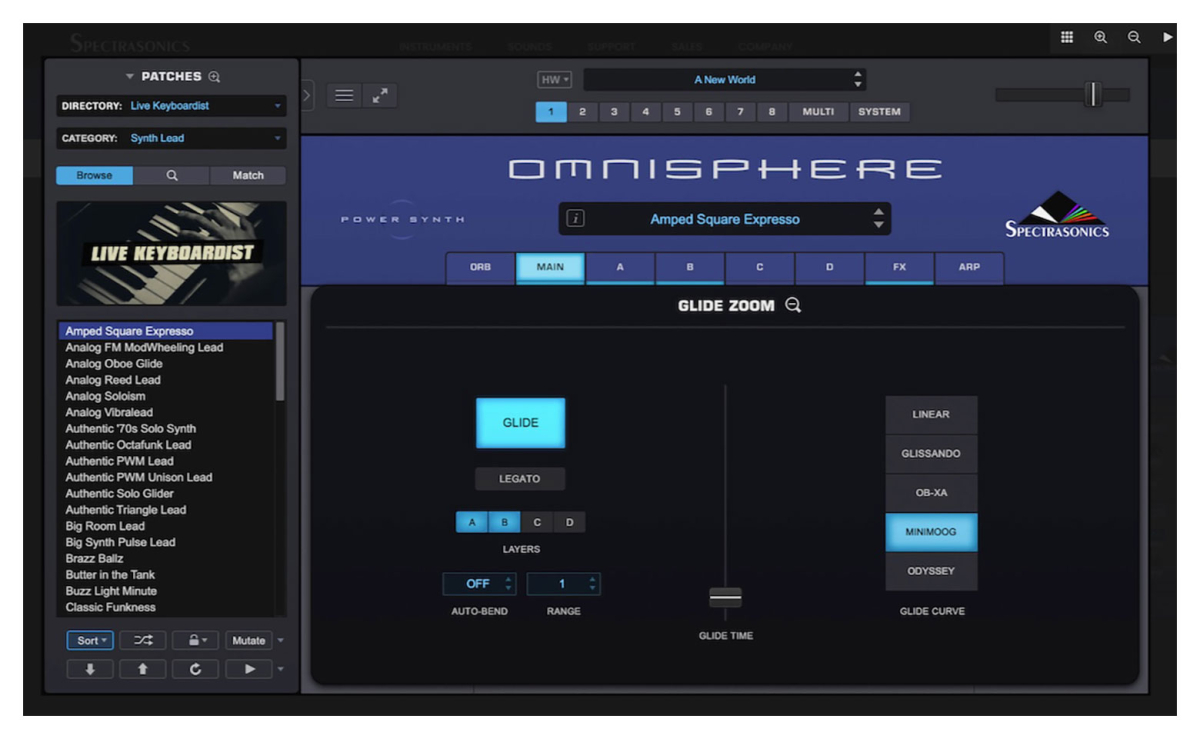
Task: Toggle layer C for glide
Action: click(537, 522)
